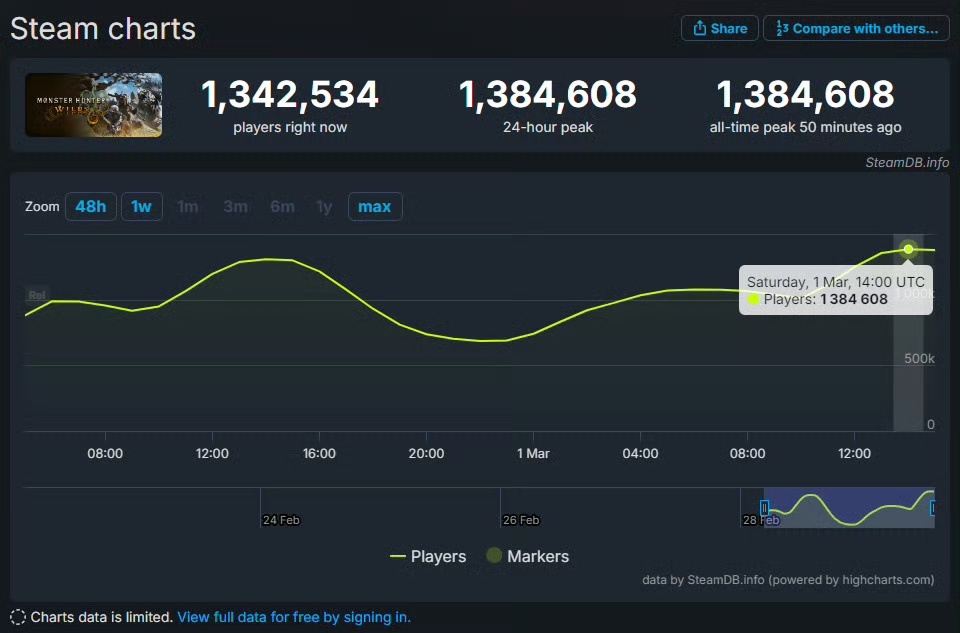Click the 1 Mar x-axis label
This screenshot has height=633, width=960.
click(x=533, y=454)
